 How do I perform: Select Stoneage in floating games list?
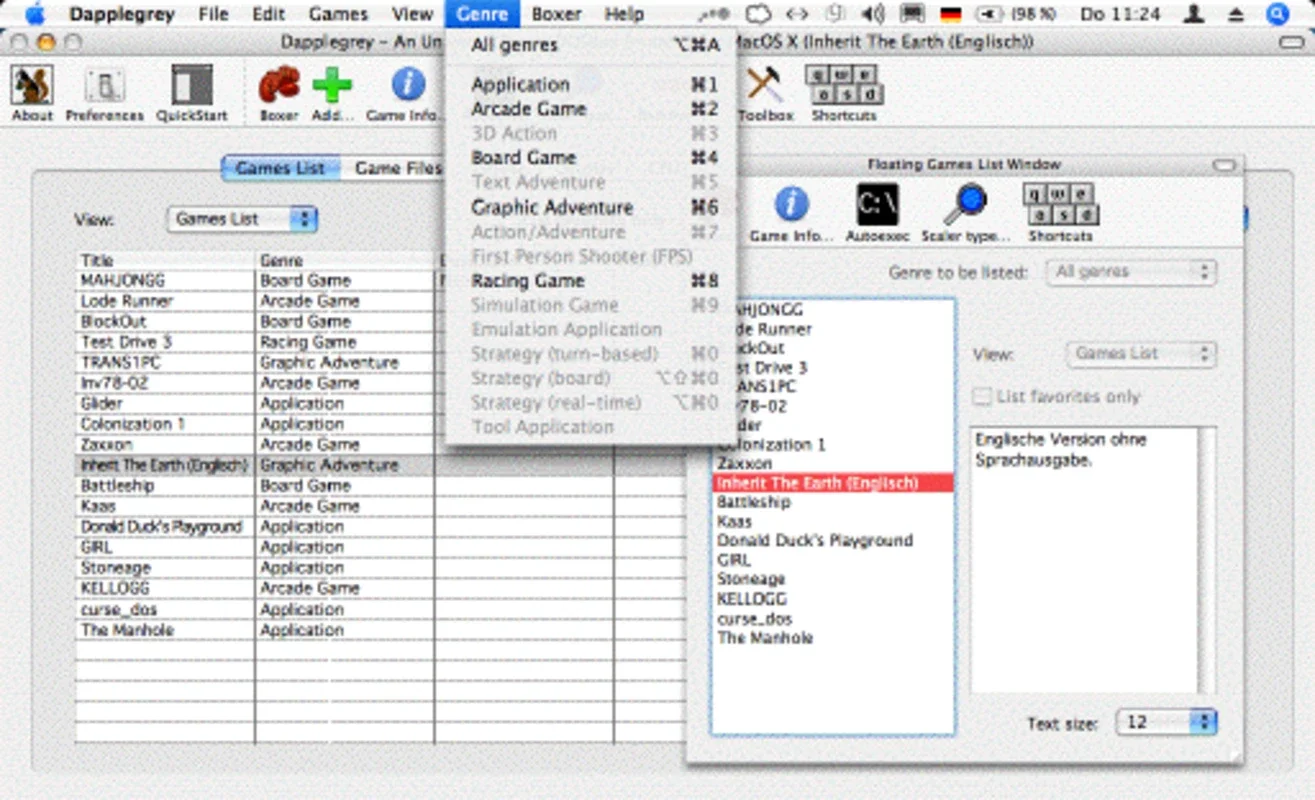coord(833,580)
